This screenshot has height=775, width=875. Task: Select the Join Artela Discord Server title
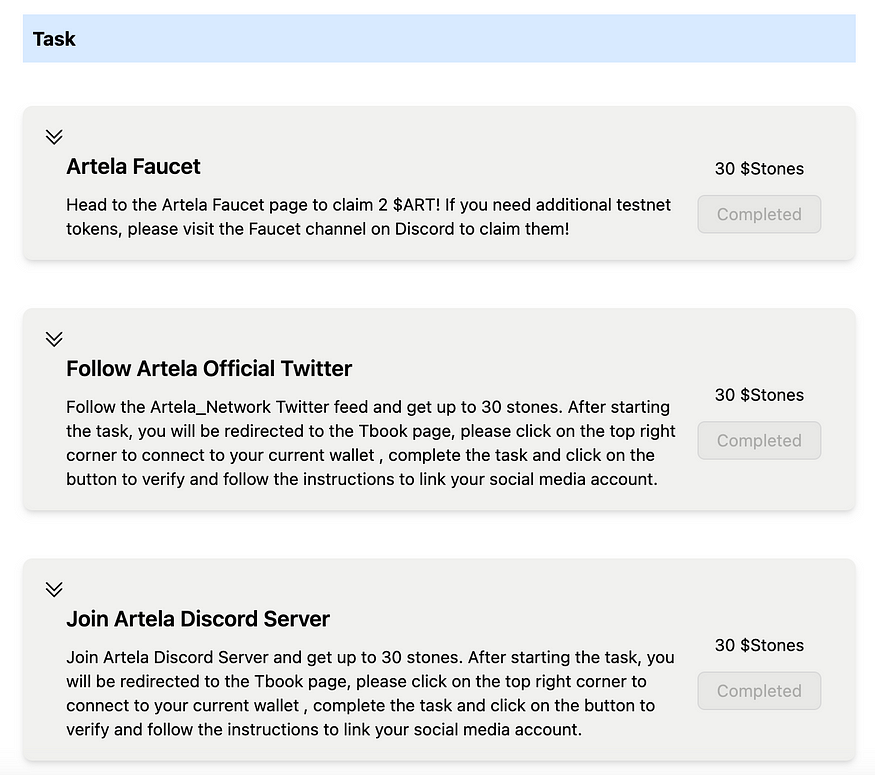tap(198, 619)
